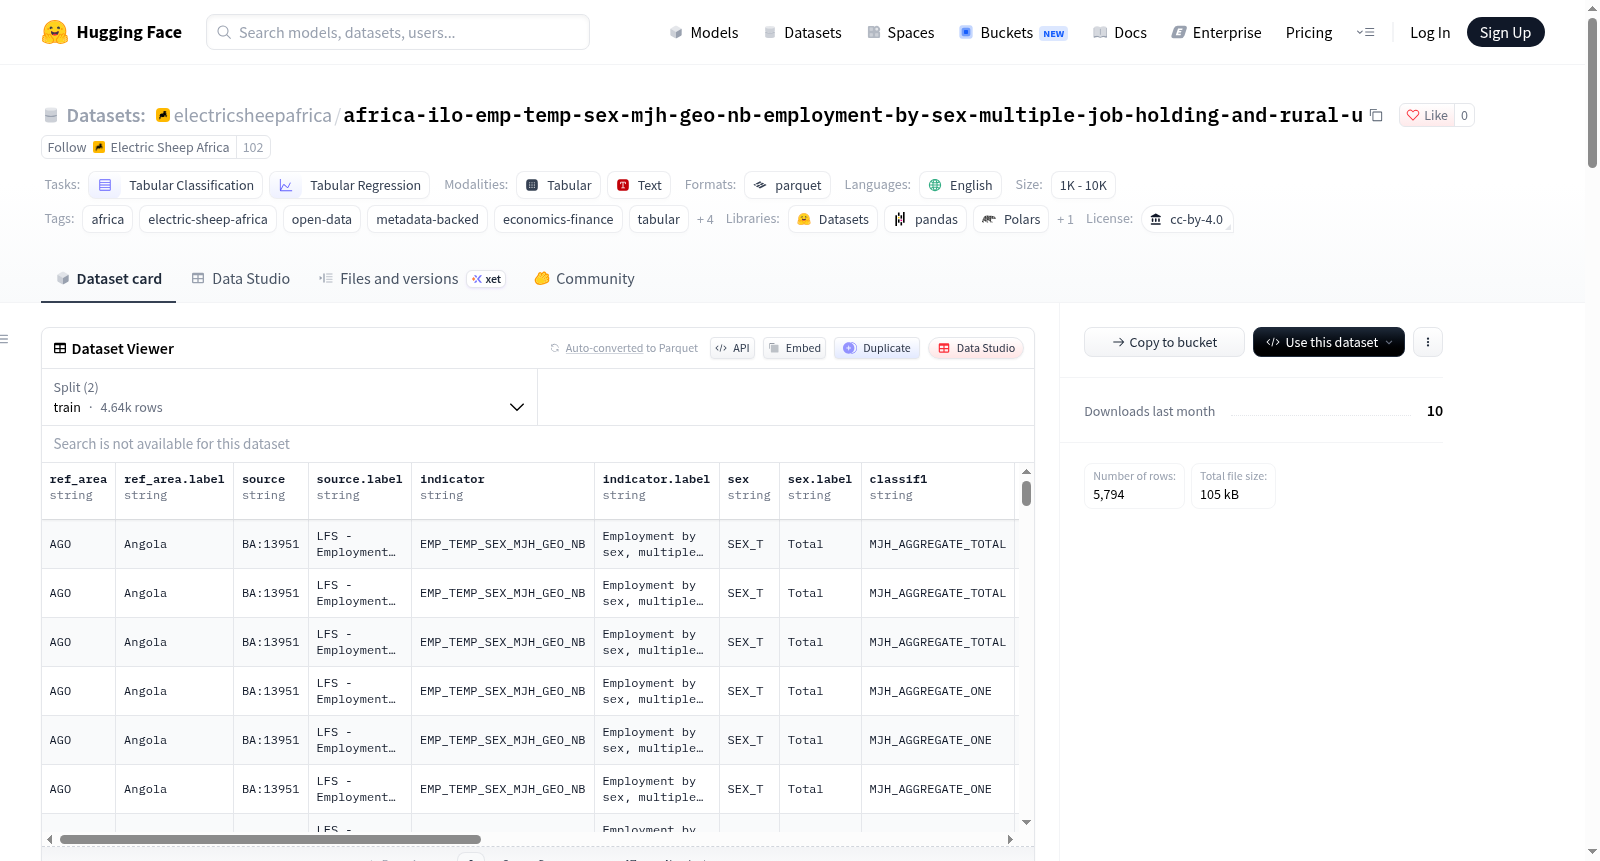Click the Hugging Face logo icon
The height and width of the screenshot is (861, 1600).
(x=55, y=32)
